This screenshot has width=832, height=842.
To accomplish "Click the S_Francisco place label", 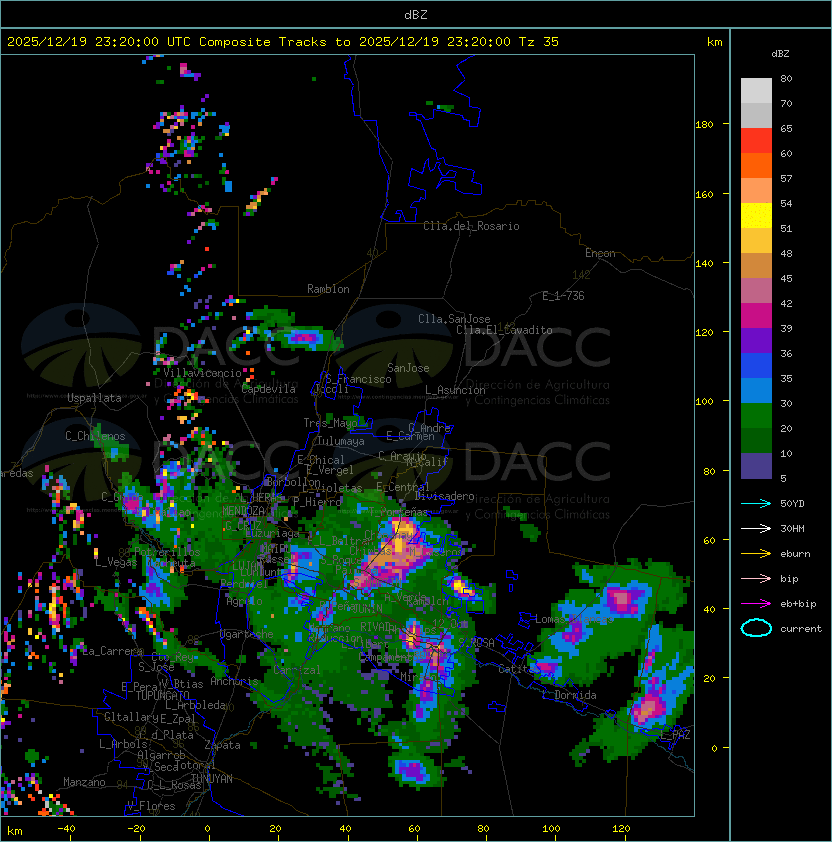I will point(358,379).
